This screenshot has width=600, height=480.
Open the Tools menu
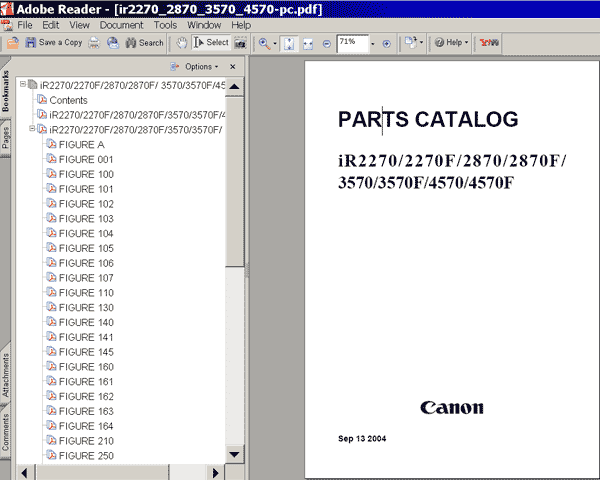pos(165,25)
